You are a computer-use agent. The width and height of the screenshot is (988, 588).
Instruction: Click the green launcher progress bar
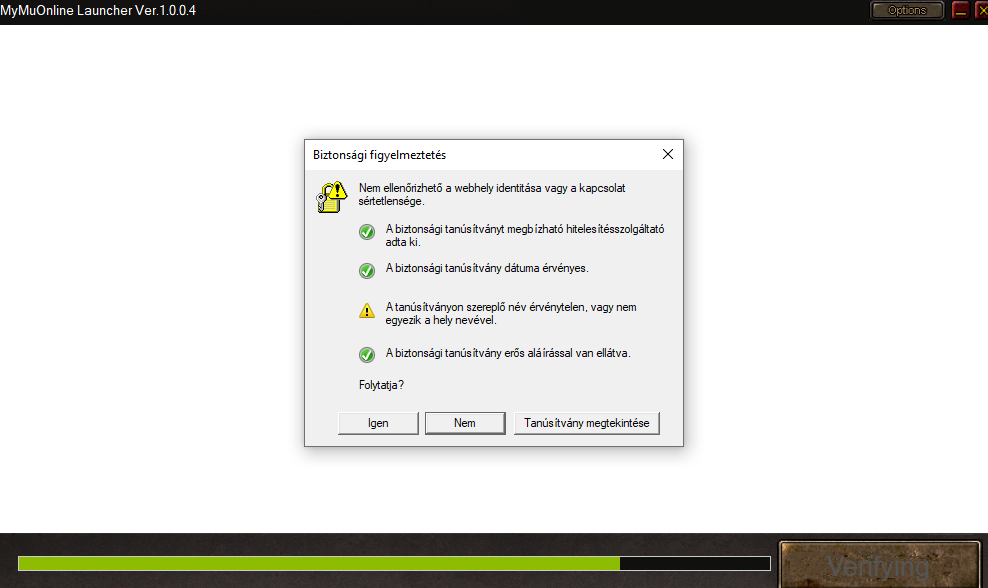pyautogui.click(x=320, y=564)
